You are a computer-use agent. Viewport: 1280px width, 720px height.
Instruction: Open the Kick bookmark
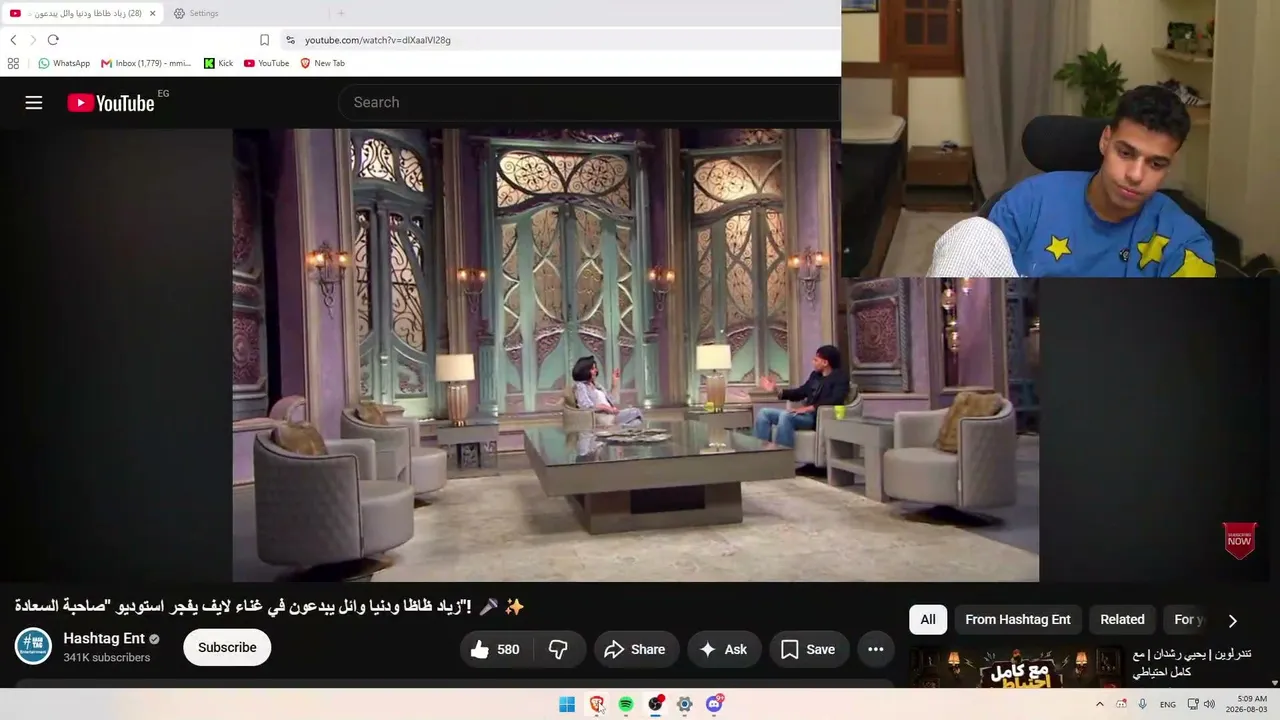(218, 63)
